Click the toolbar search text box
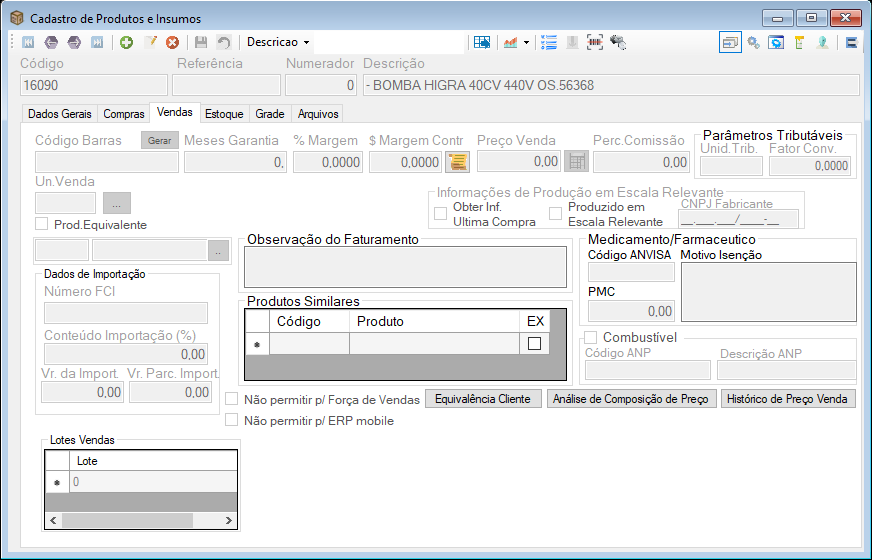This screenshot has width=872, height=560. [388, 42]
